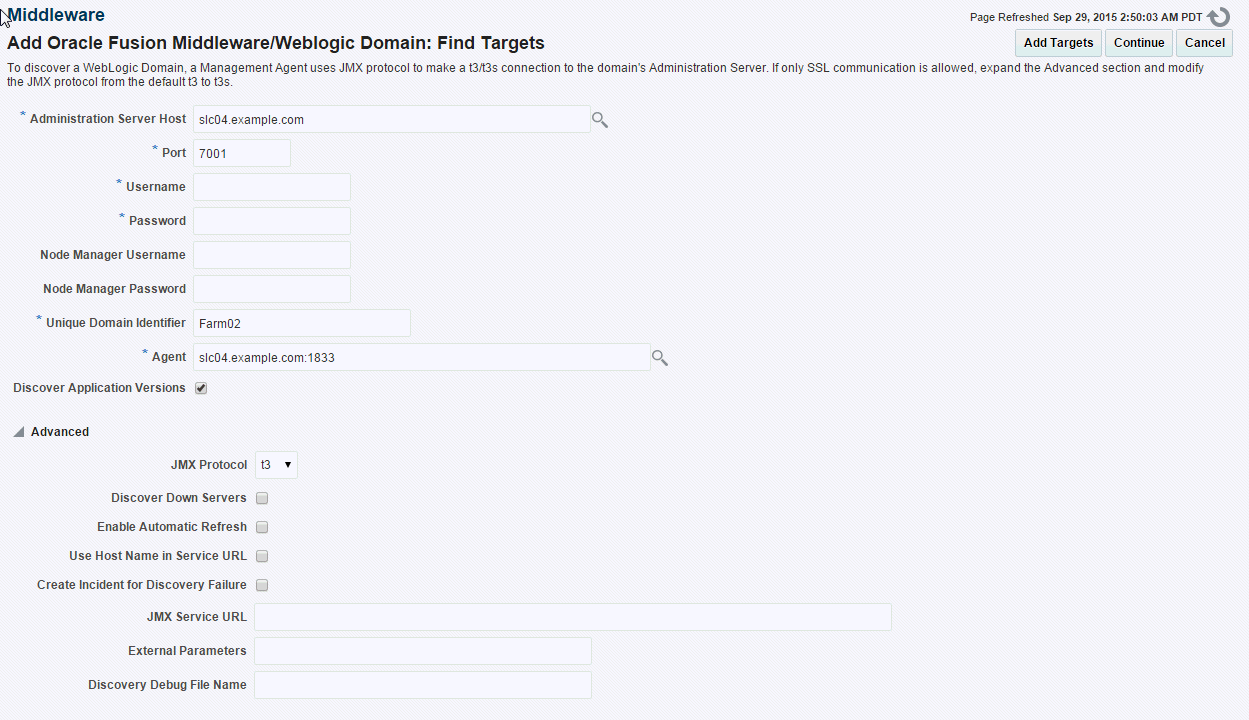Cancel the find targets wizard

[1204, 43]
